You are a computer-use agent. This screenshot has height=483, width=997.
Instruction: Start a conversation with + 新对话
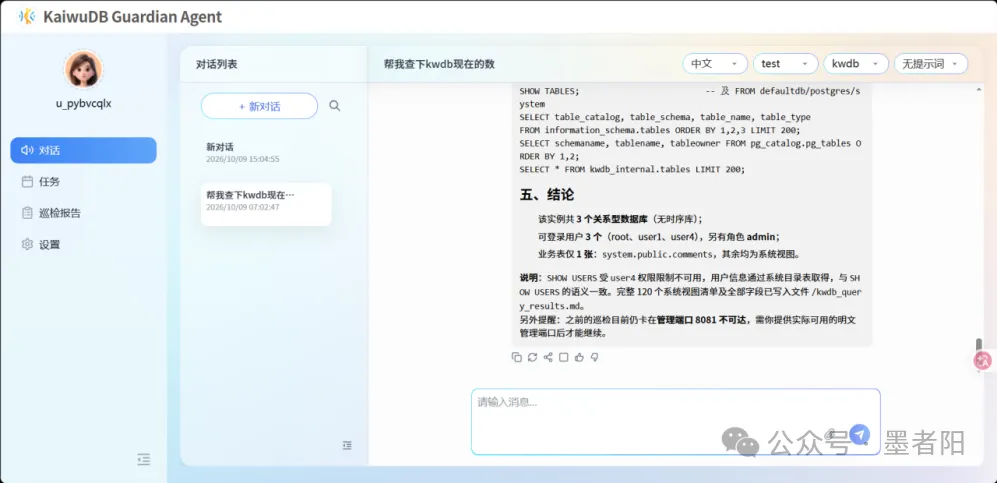pyautogui.click(x=259, y=106)
